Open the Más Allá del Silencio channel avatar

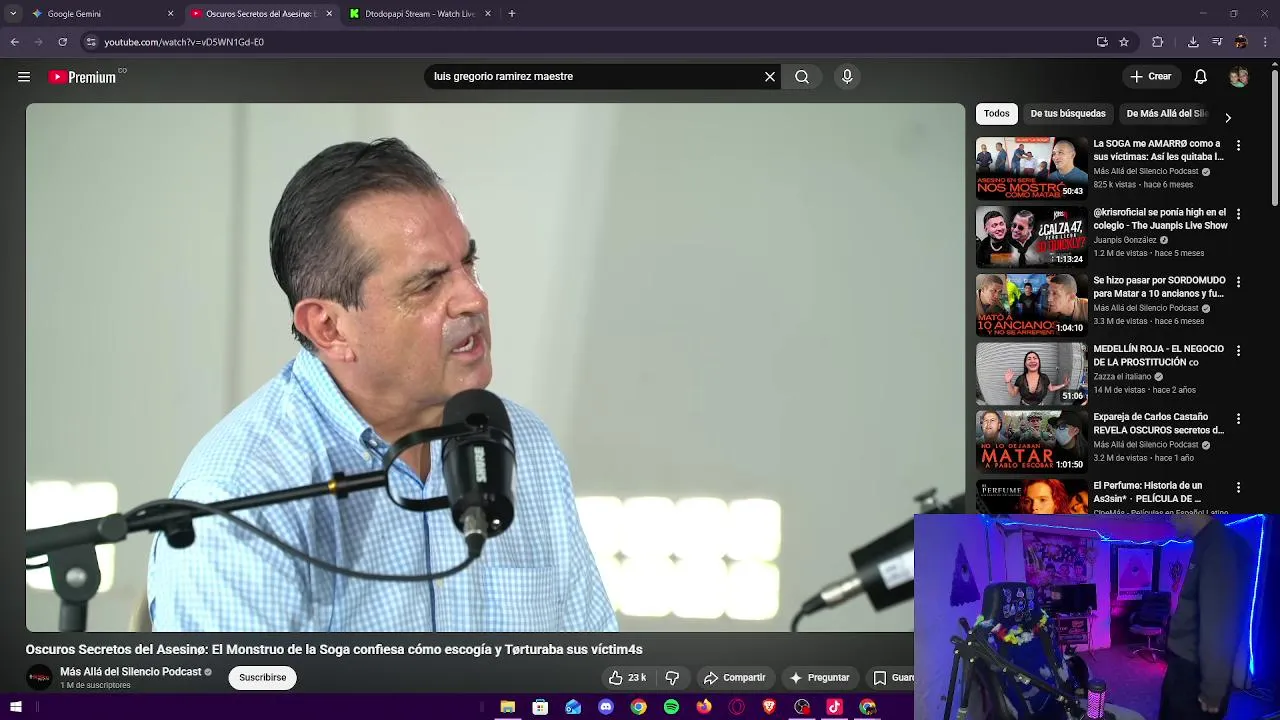pos(39,678)
